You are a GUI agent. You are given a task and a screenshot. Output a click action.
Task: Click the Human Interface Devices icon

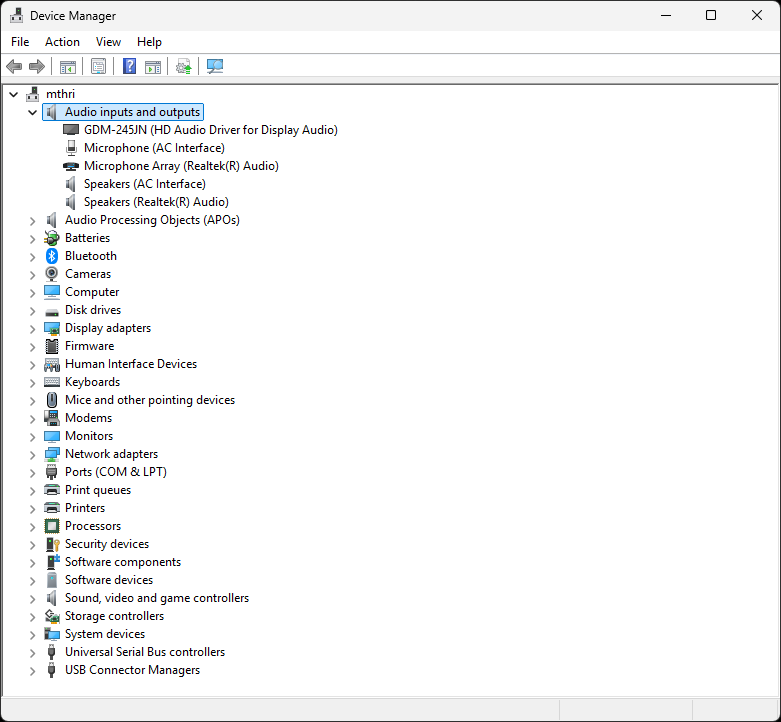click(x=52, y=364)
